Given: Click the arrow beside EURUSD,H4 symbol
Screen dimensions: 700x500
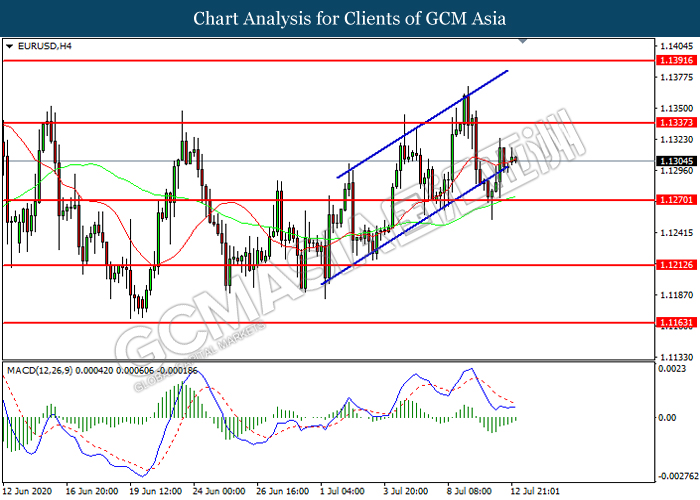Looking at the screenshot, I should (10, 46).
